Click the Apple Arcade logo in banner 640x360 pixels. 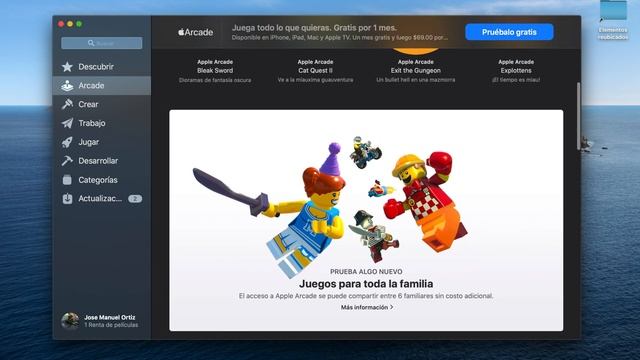click(196, 32)
